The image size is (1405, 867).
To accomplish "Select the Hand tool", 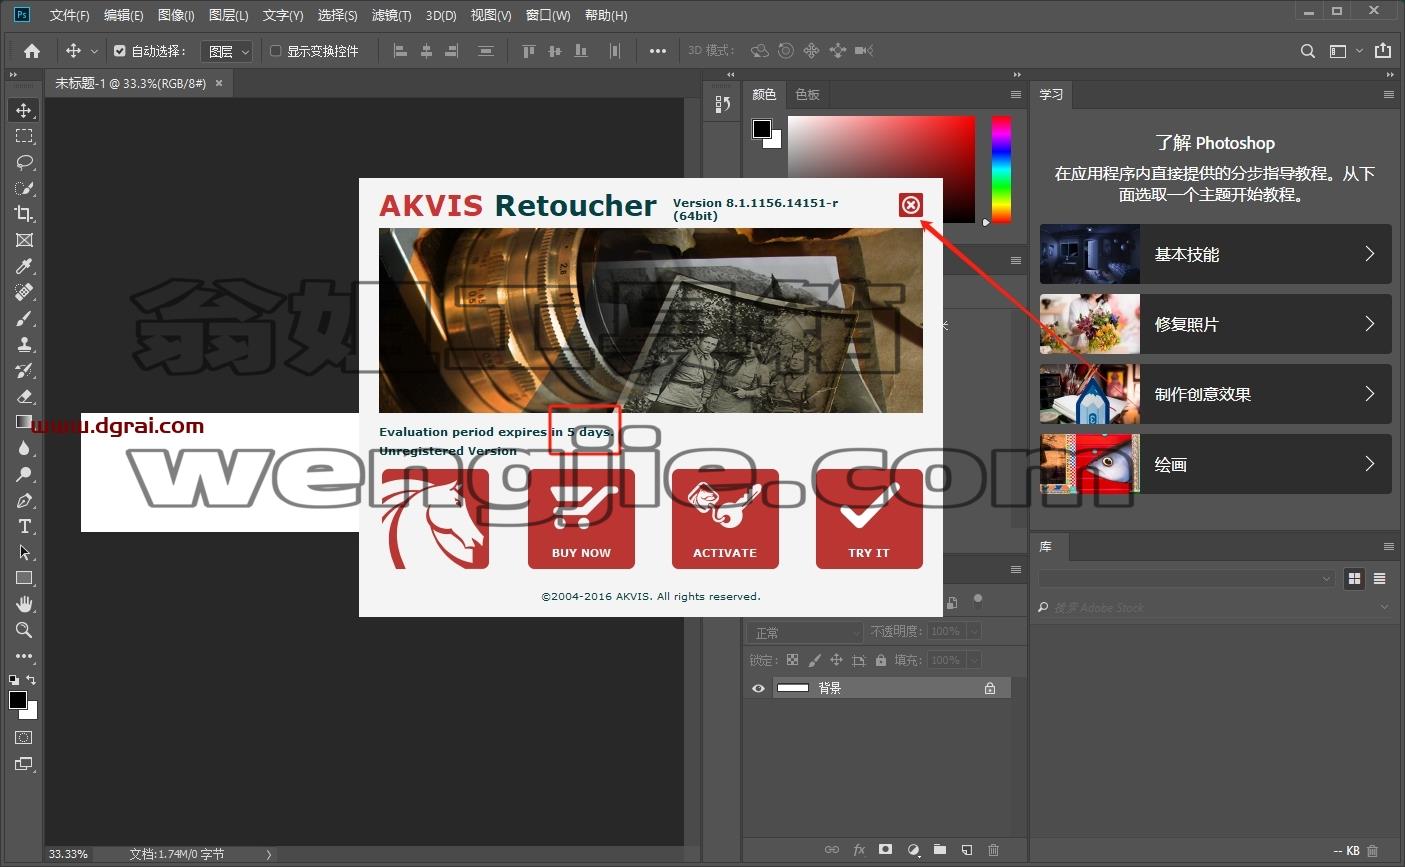I will tap(24, 604).
